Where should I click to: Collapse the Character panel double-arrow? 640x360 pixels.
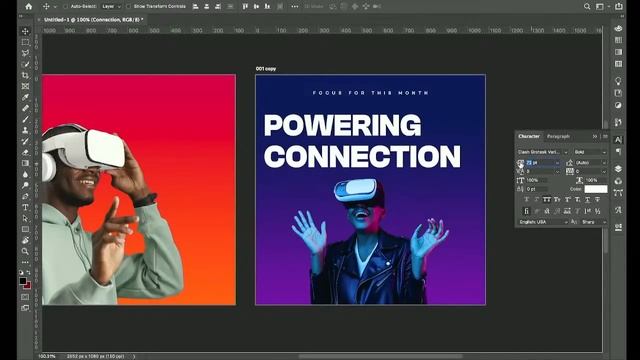click(x=595, y=136)
